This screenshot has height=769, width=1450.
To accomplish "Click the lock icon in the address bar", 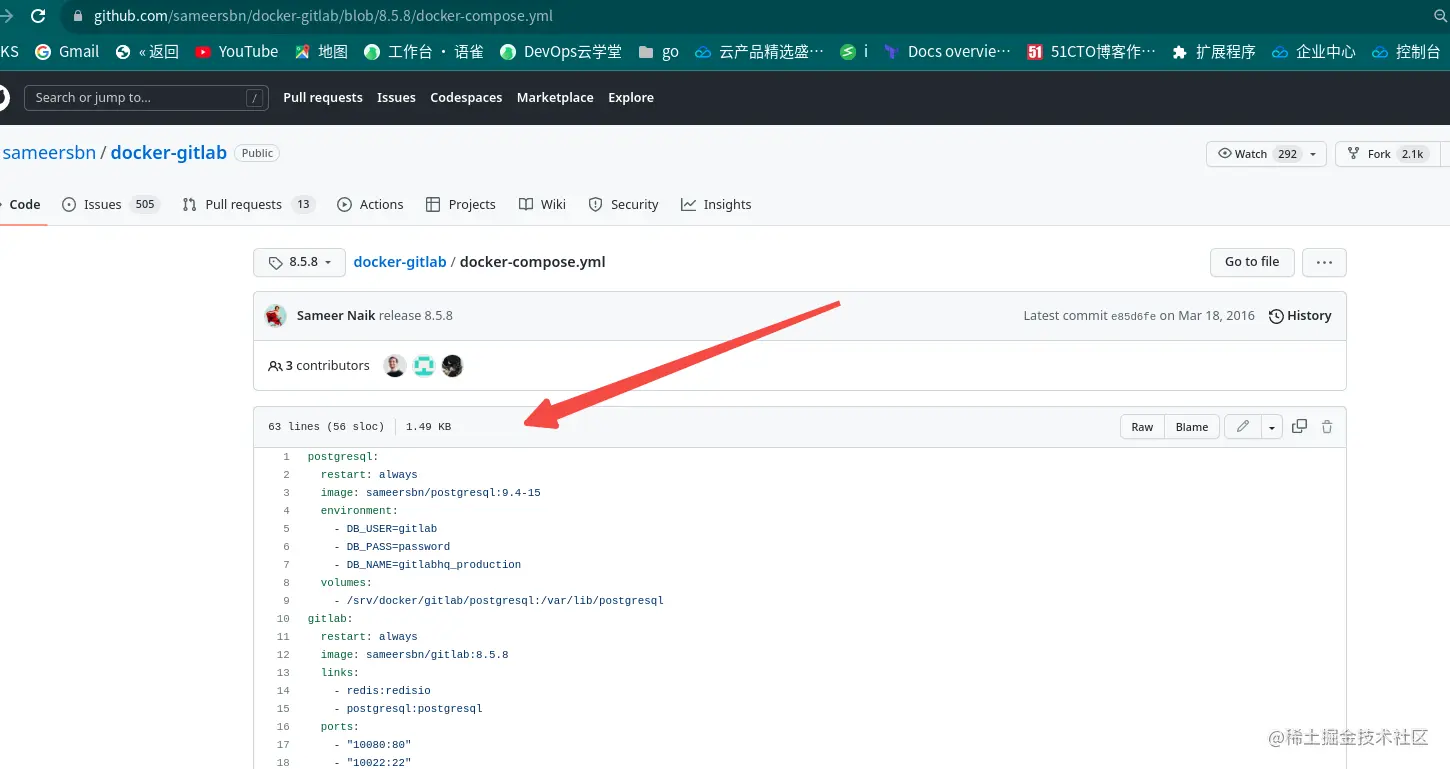I will point(78,16).
